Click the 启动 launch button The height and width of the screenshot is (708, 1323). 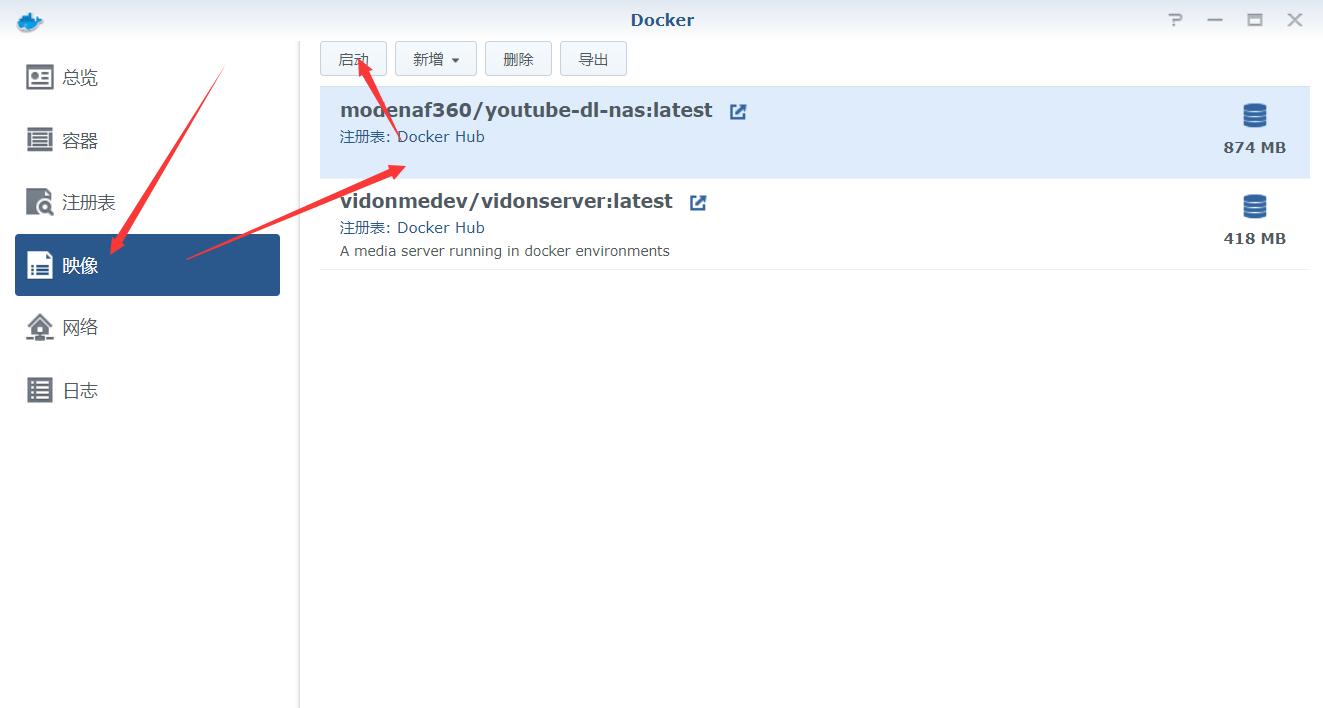353,59
